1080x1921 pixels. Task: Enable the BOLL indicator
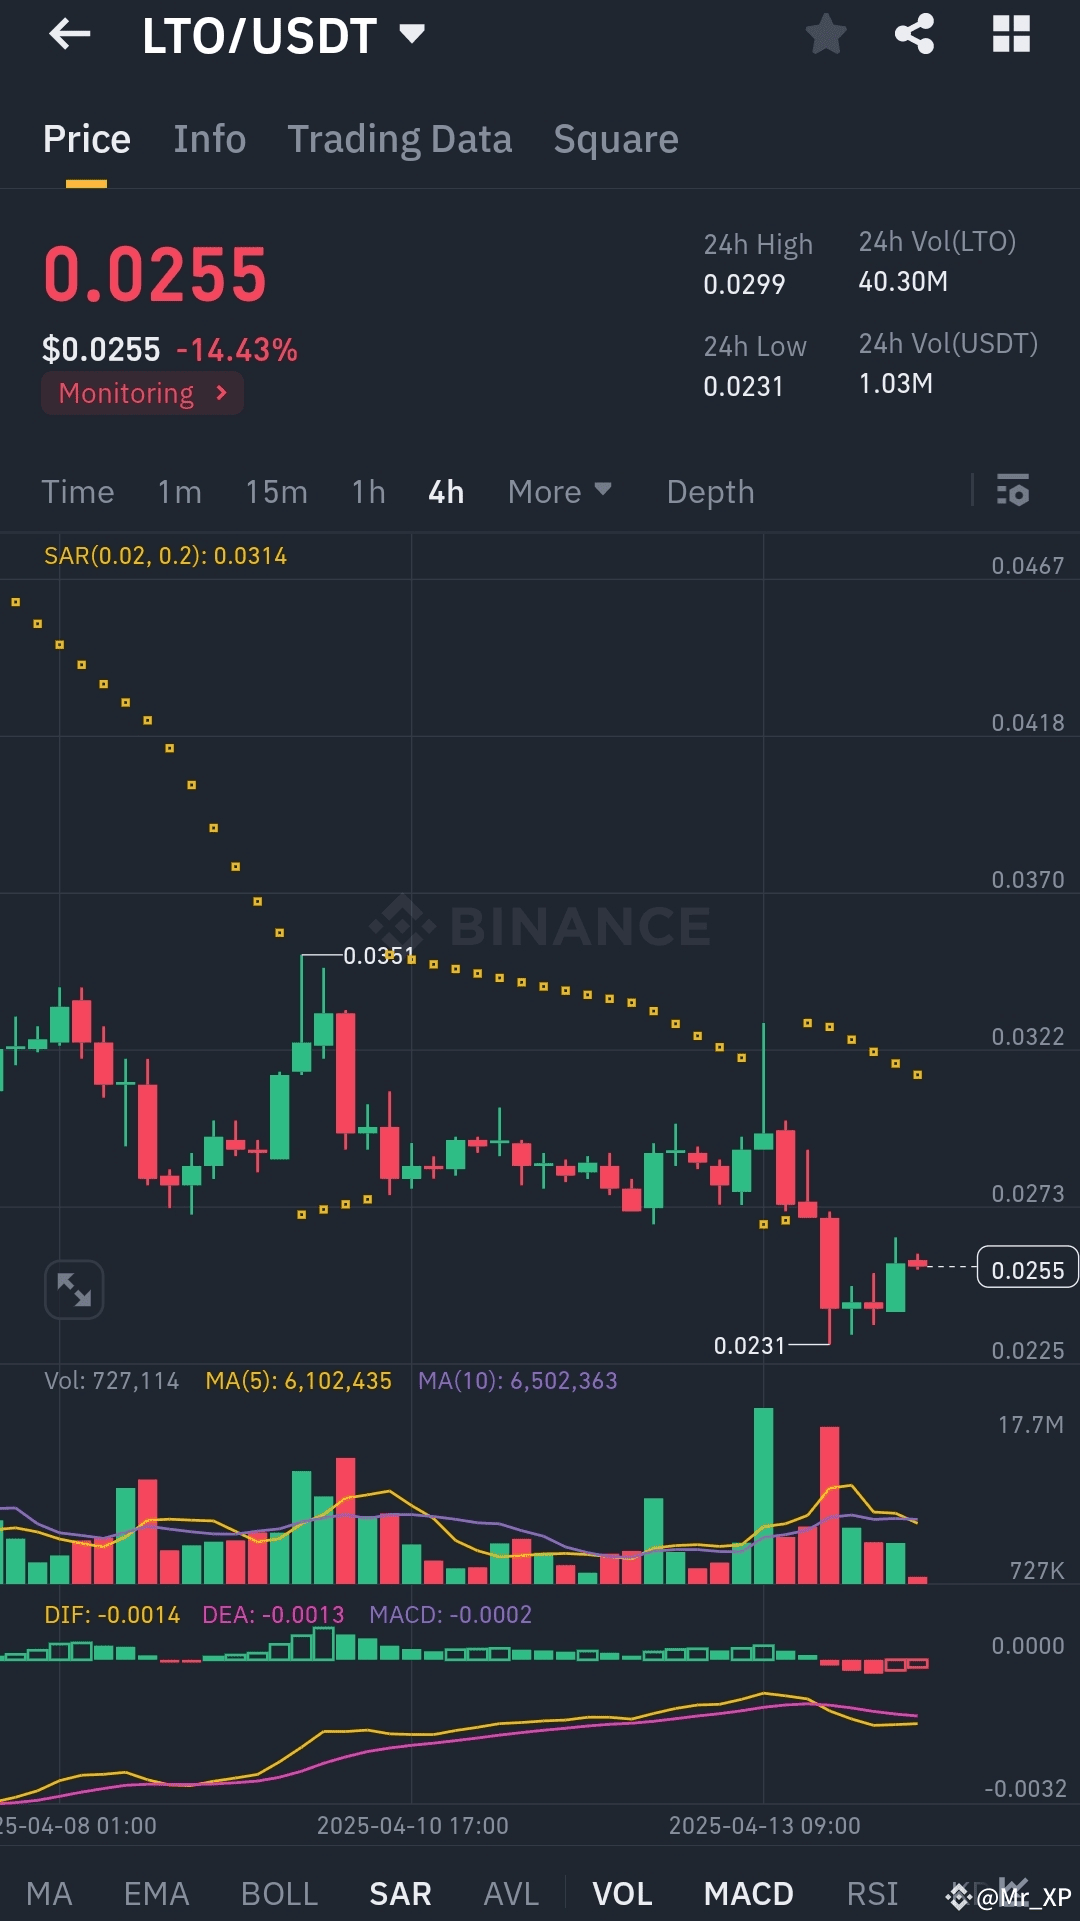[x=279, y=1893]
